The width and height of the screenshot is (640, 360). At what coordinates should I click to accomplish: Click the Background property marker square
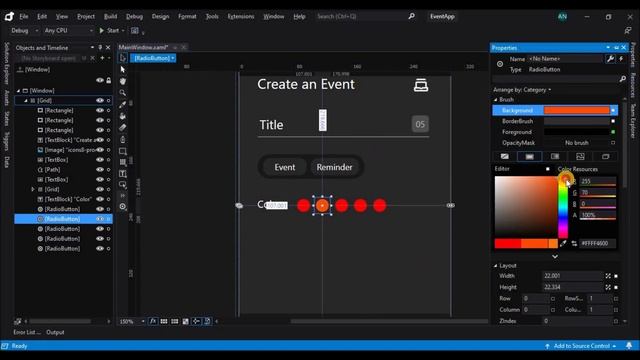coord(613,111)
